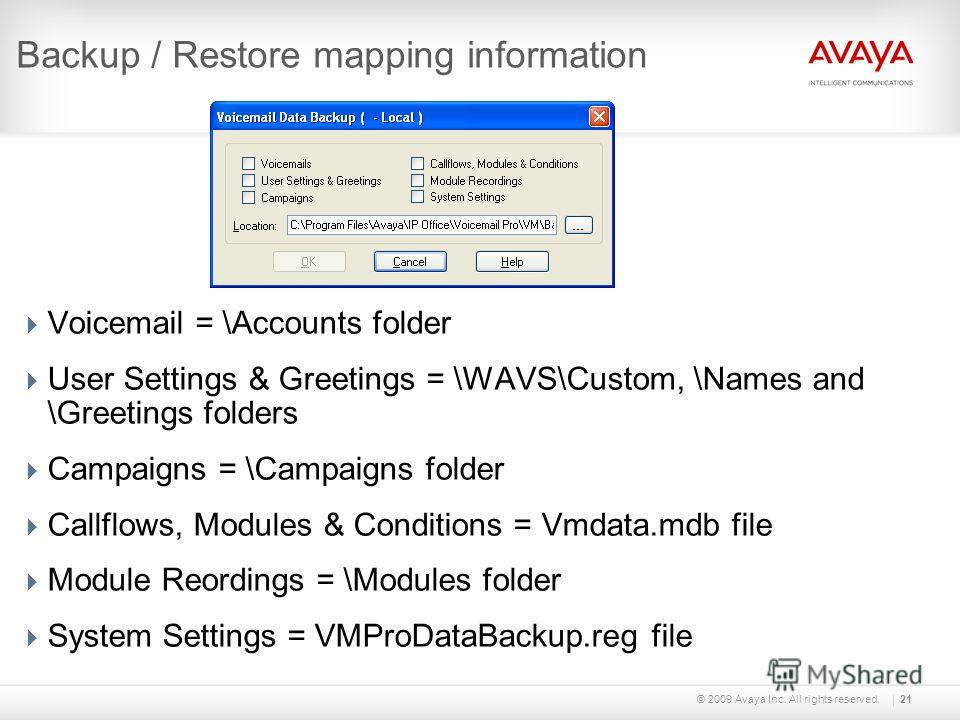Tick the Voicemails checkbox in the dialog
Viewport: 960px width, 720px height.
248,163
